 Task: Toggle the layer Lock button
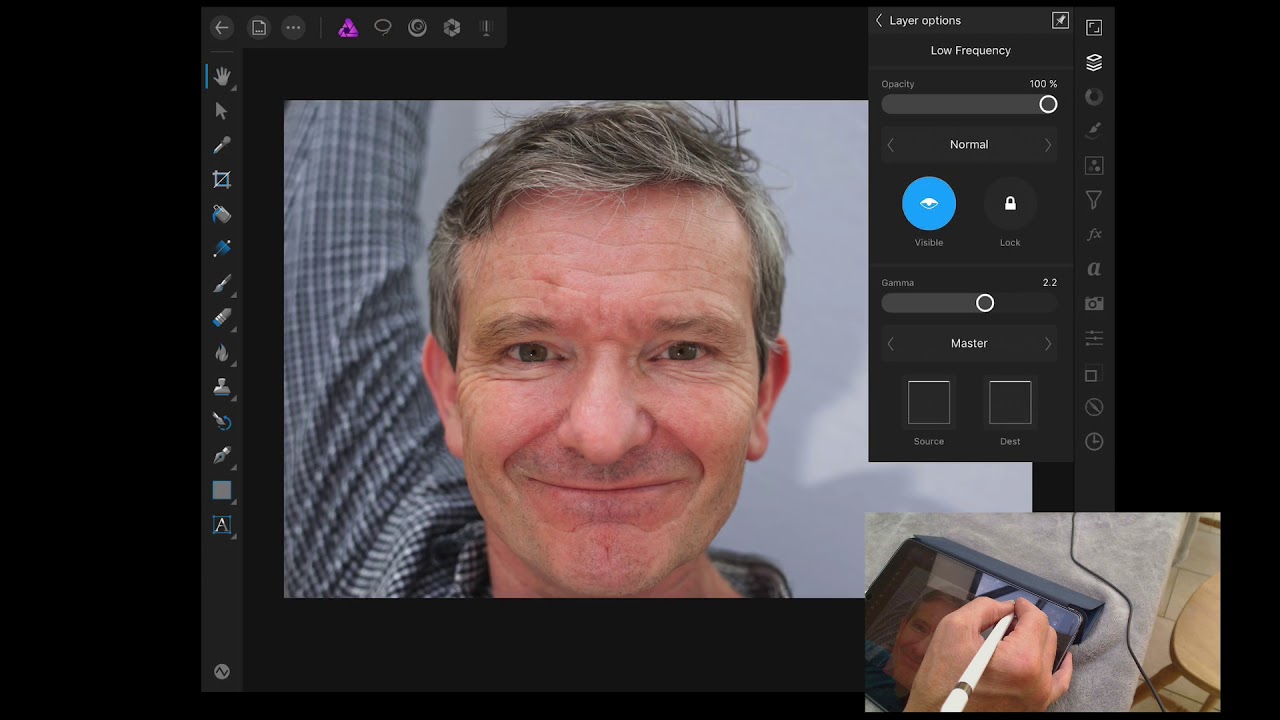(1010, 203)
